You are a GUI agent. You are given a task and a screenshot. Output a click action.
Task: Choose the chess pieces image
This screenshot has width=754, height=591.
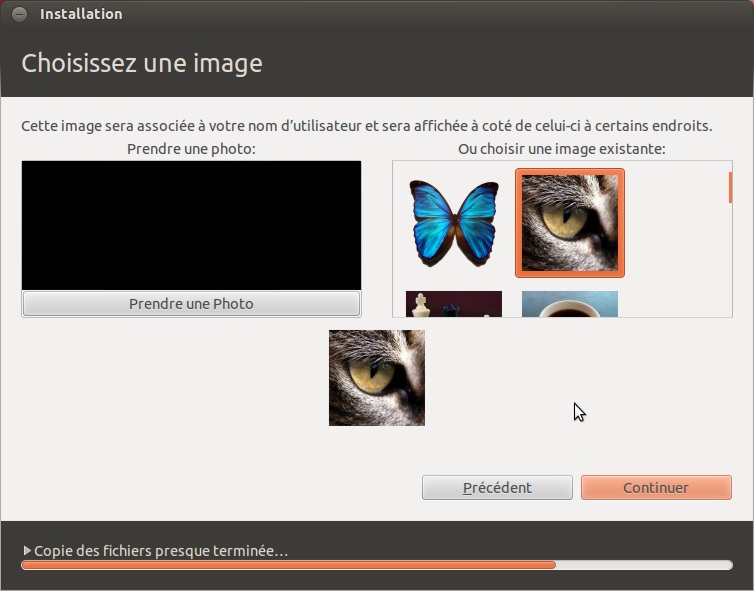[x=454, y=304]
